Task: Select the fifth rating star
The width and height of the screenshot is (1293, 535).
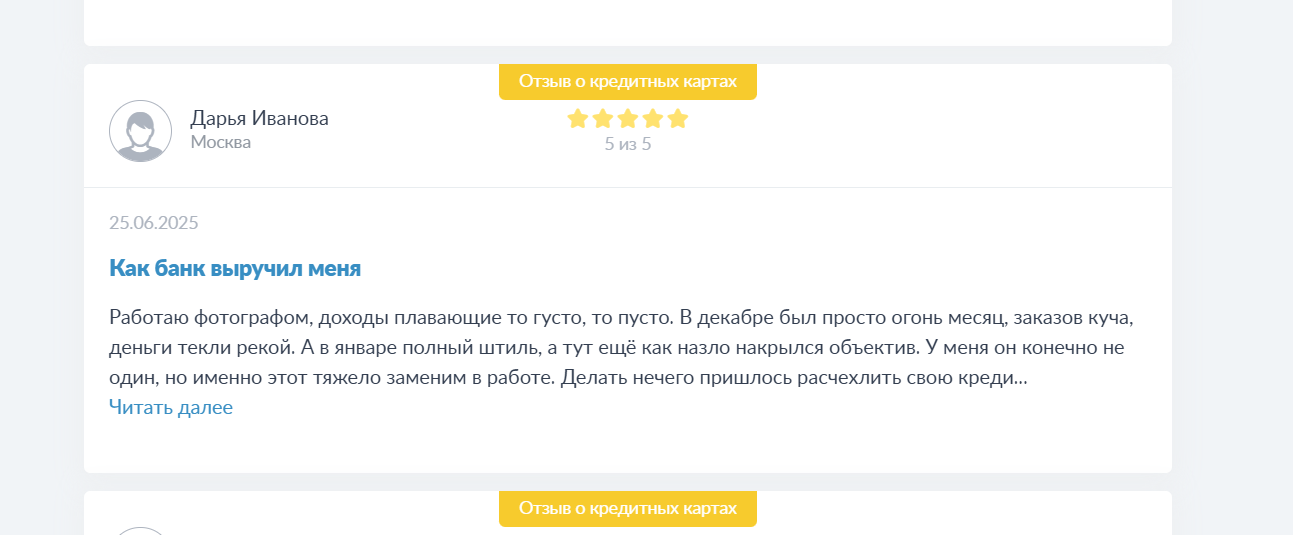Action: 677,119
